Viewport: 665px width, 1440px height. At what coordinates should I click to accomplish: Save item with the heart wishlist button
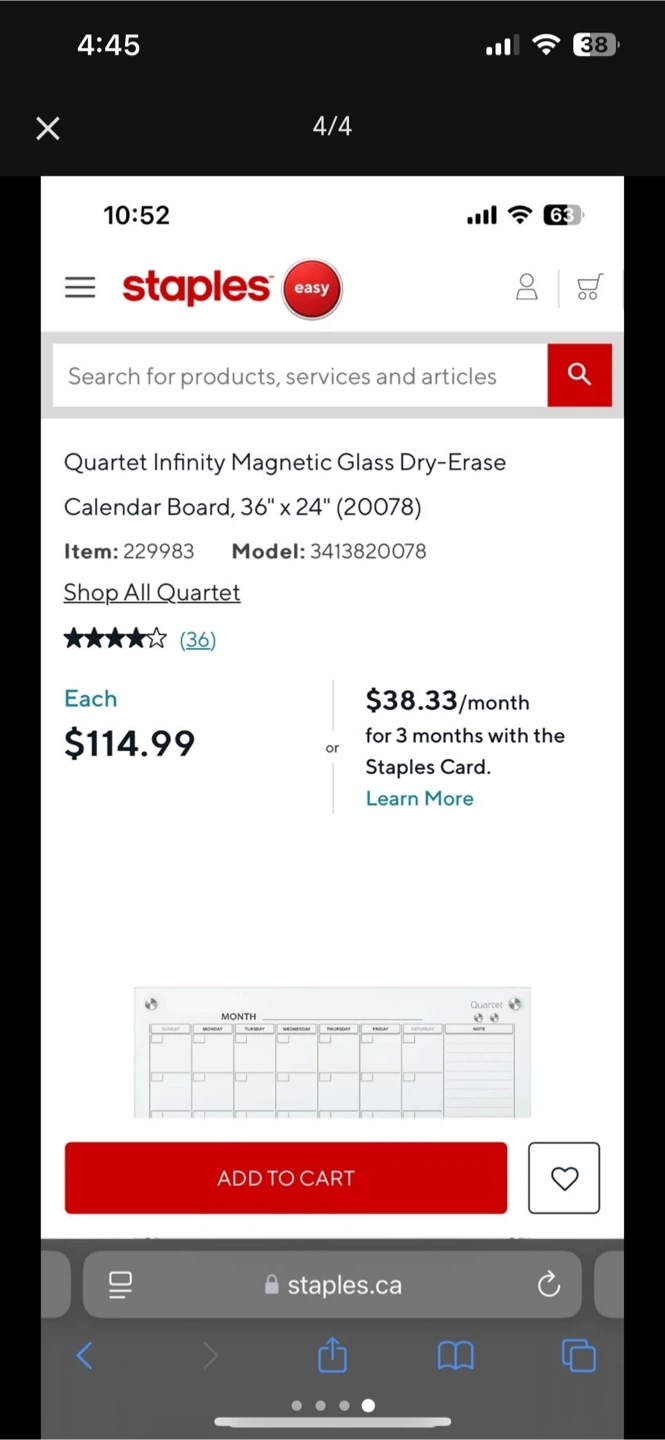[x=563, y=1177]
